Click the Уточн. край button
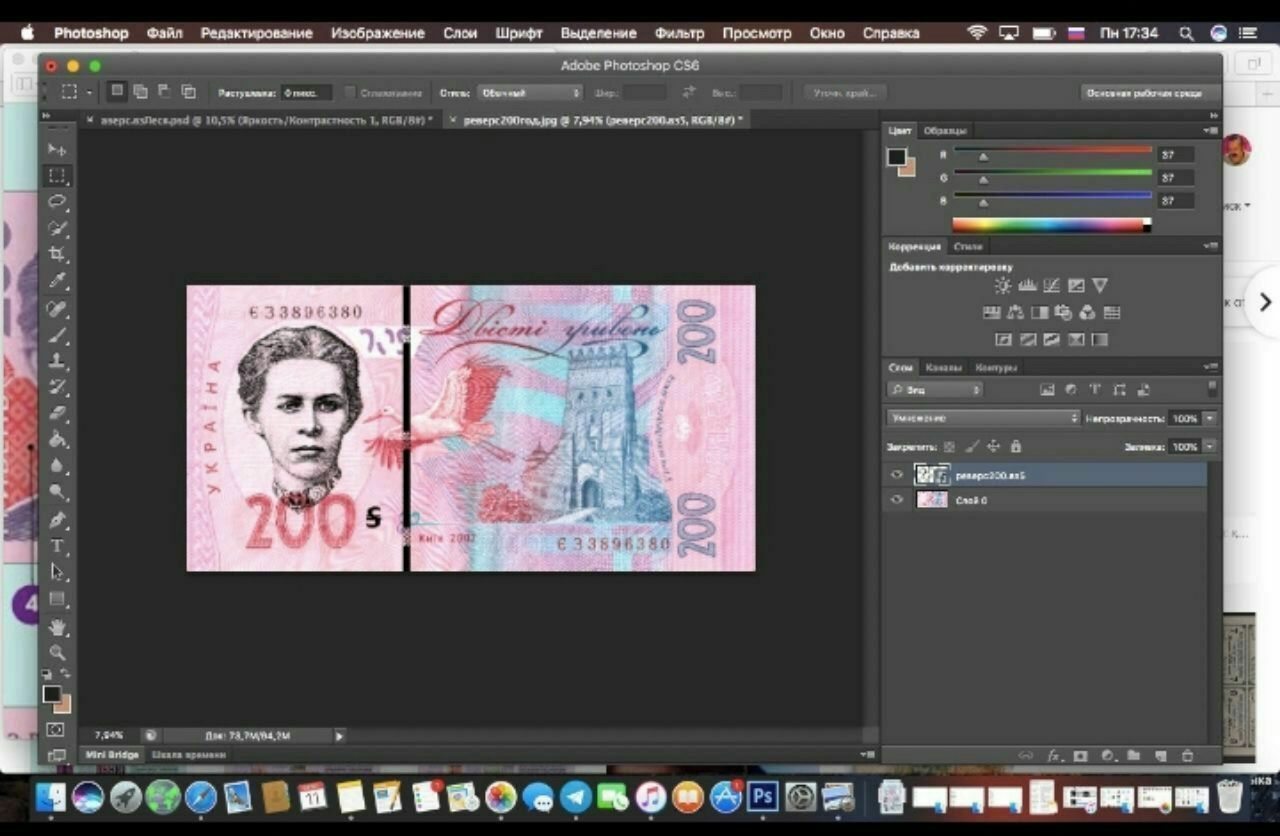The width and height of the screenshot is (1280, 836). [x=845, y=93]
